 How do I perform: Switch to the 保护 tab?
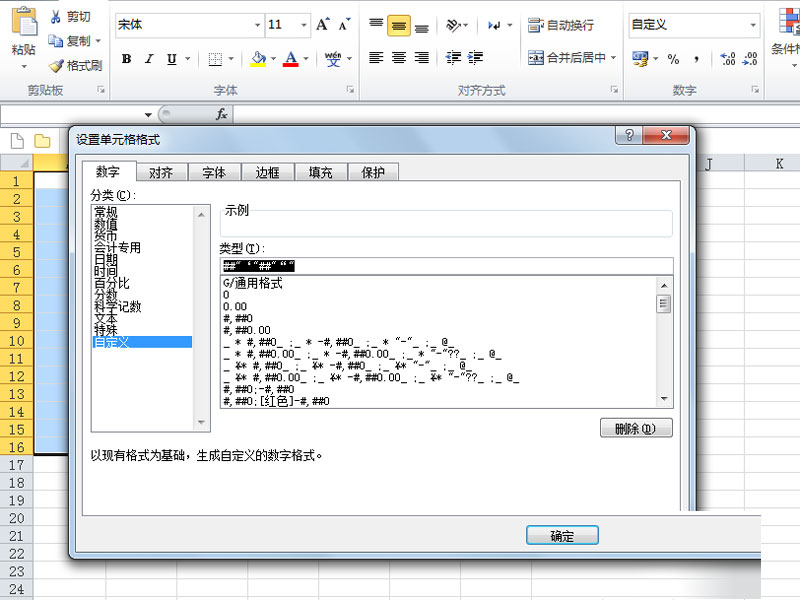[x=373, y=173]
